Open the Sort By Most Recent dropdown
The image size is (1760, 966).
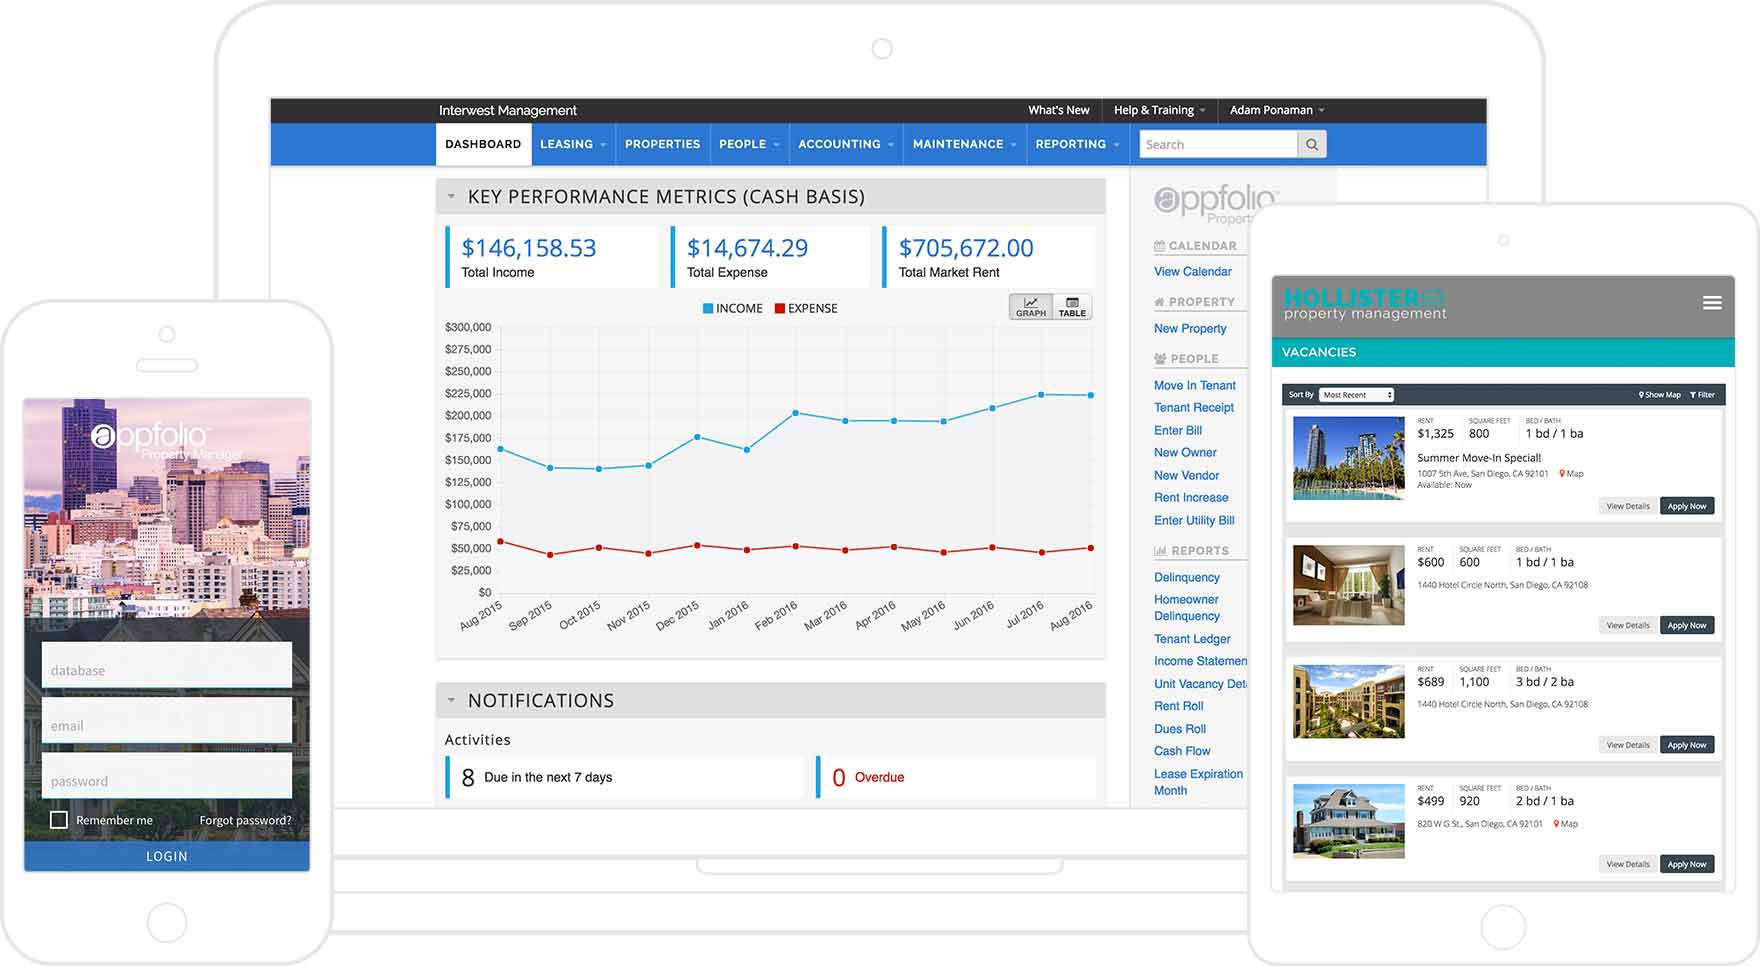click(1355, 395)
